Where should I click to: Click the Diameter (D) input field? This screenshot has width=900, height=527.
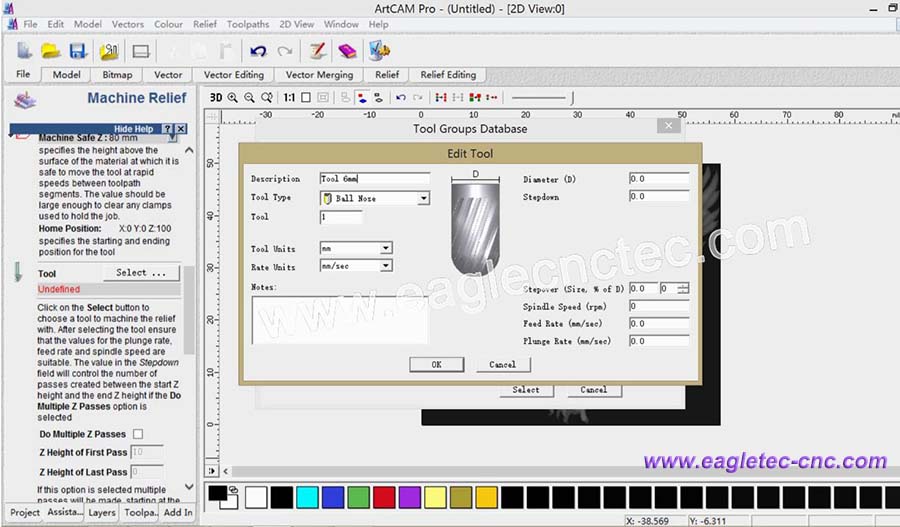pyautogui.click(x=659, y=179)
